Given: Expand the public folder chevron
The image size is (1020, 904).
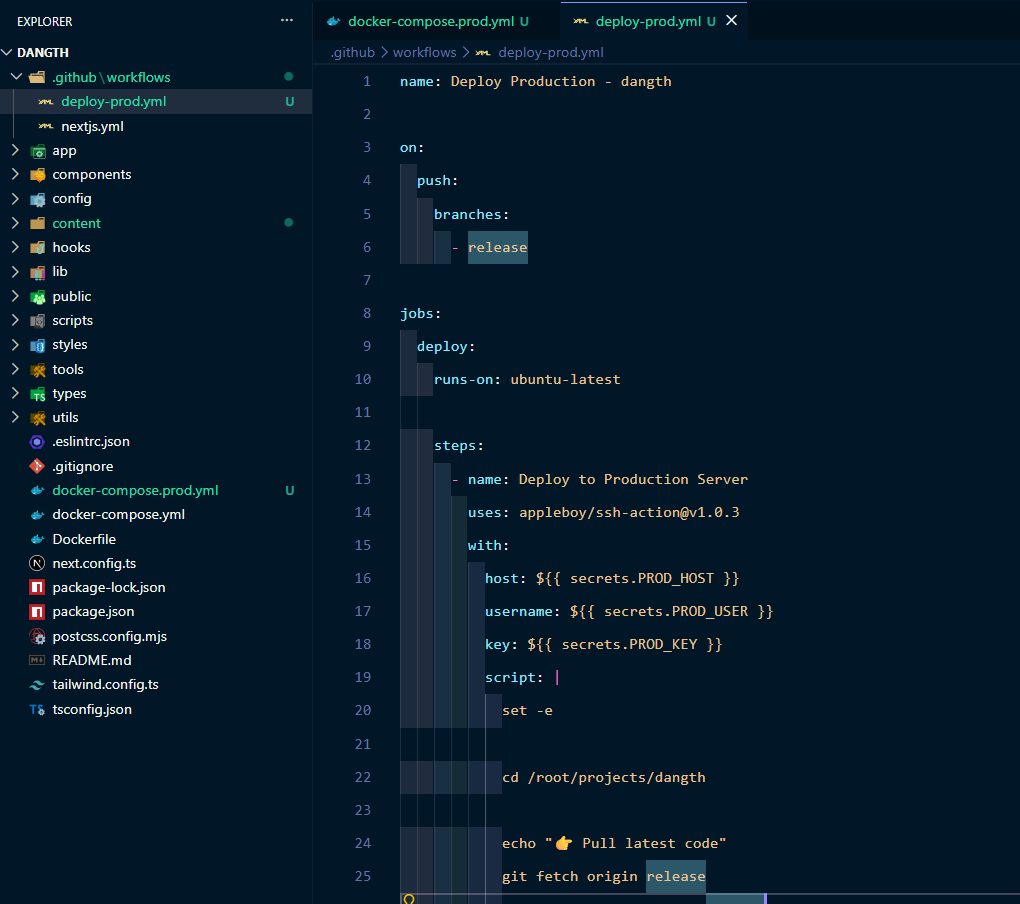Looking at the screenshot, I should tap(15, 296).
